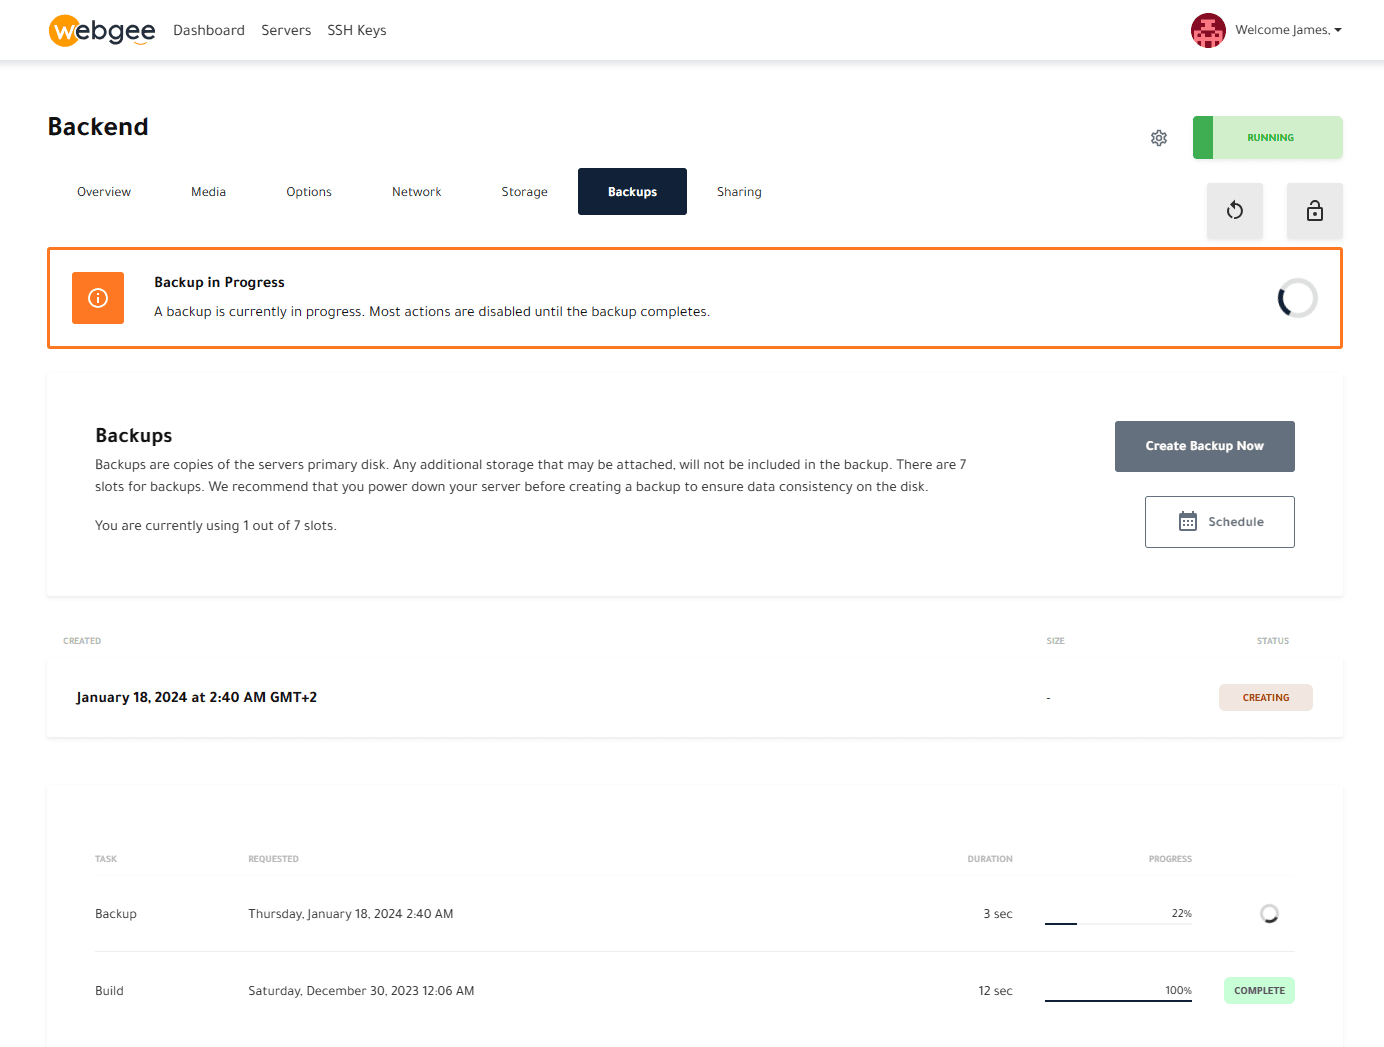Open Servers in the top navigation
The width and height of the screenshot is (1384, 1047).
tap(286, 30)
